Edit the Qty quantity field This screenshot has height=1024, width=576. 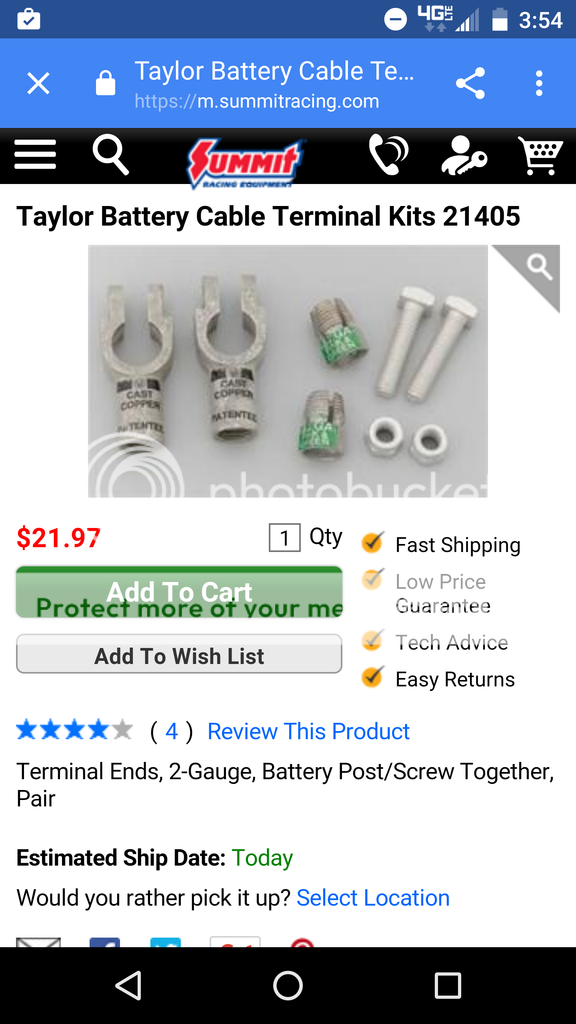coord(285,538)
